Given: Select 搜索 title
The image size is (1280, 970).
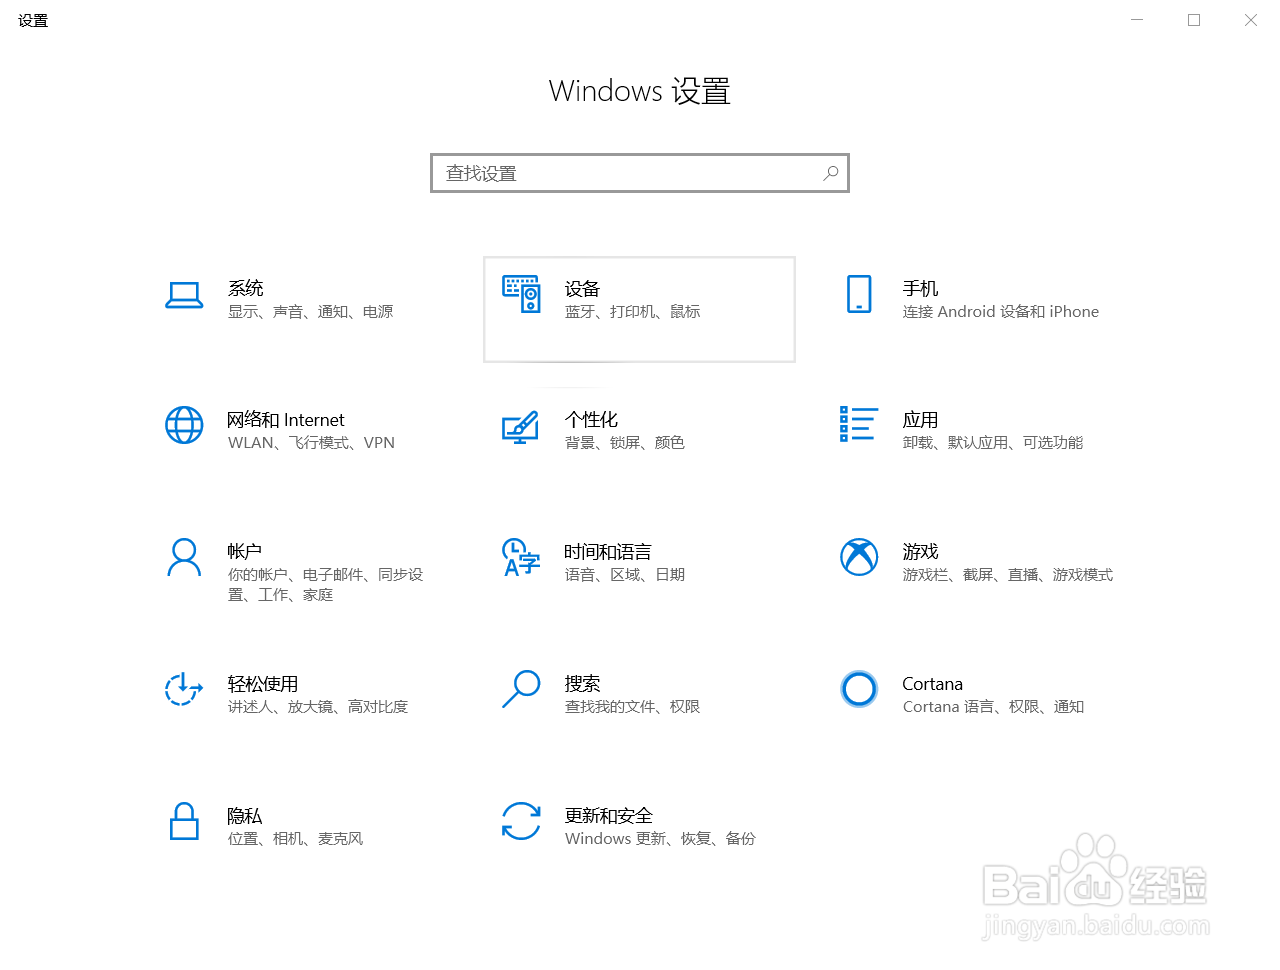Looking at the screenshot, I should point(582,684).
